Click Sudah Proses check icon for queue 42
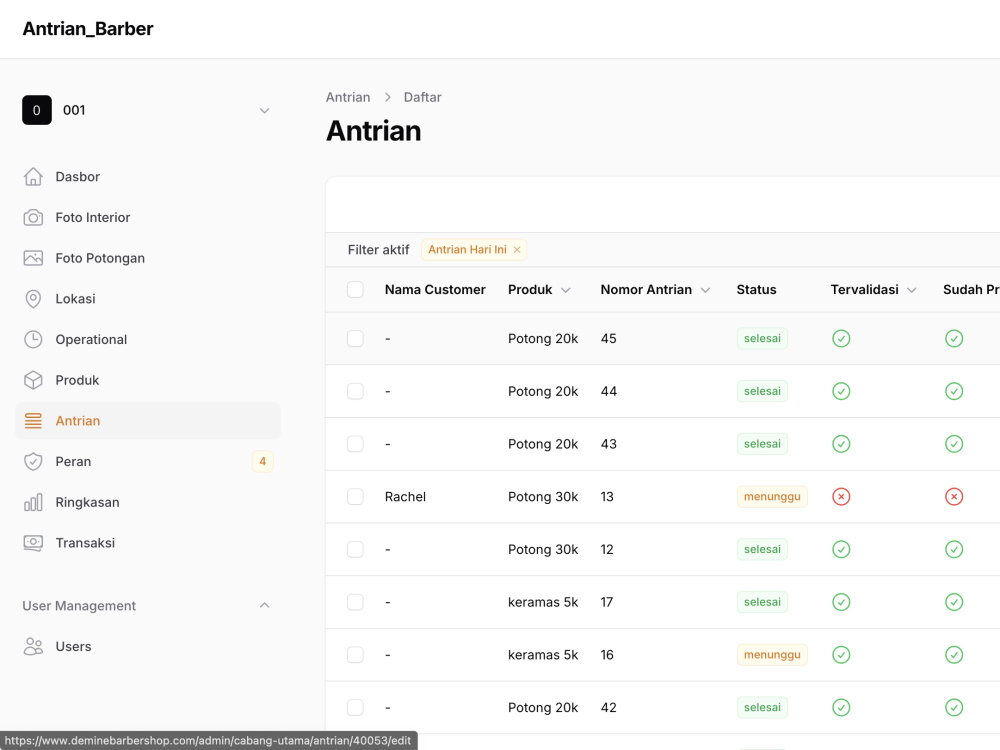This screenshot has width=1000, height=750. coord(954,708)
